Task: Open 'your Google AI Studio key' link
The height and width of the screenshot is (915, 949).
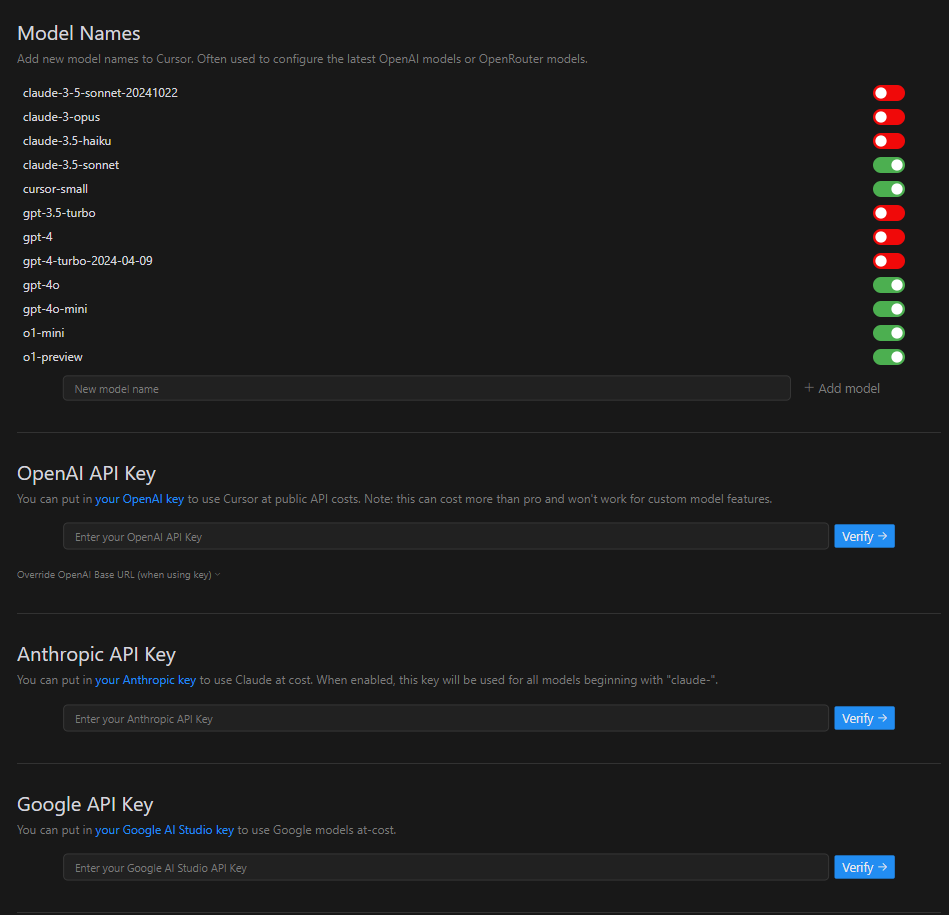Action: tap(164, 830)
